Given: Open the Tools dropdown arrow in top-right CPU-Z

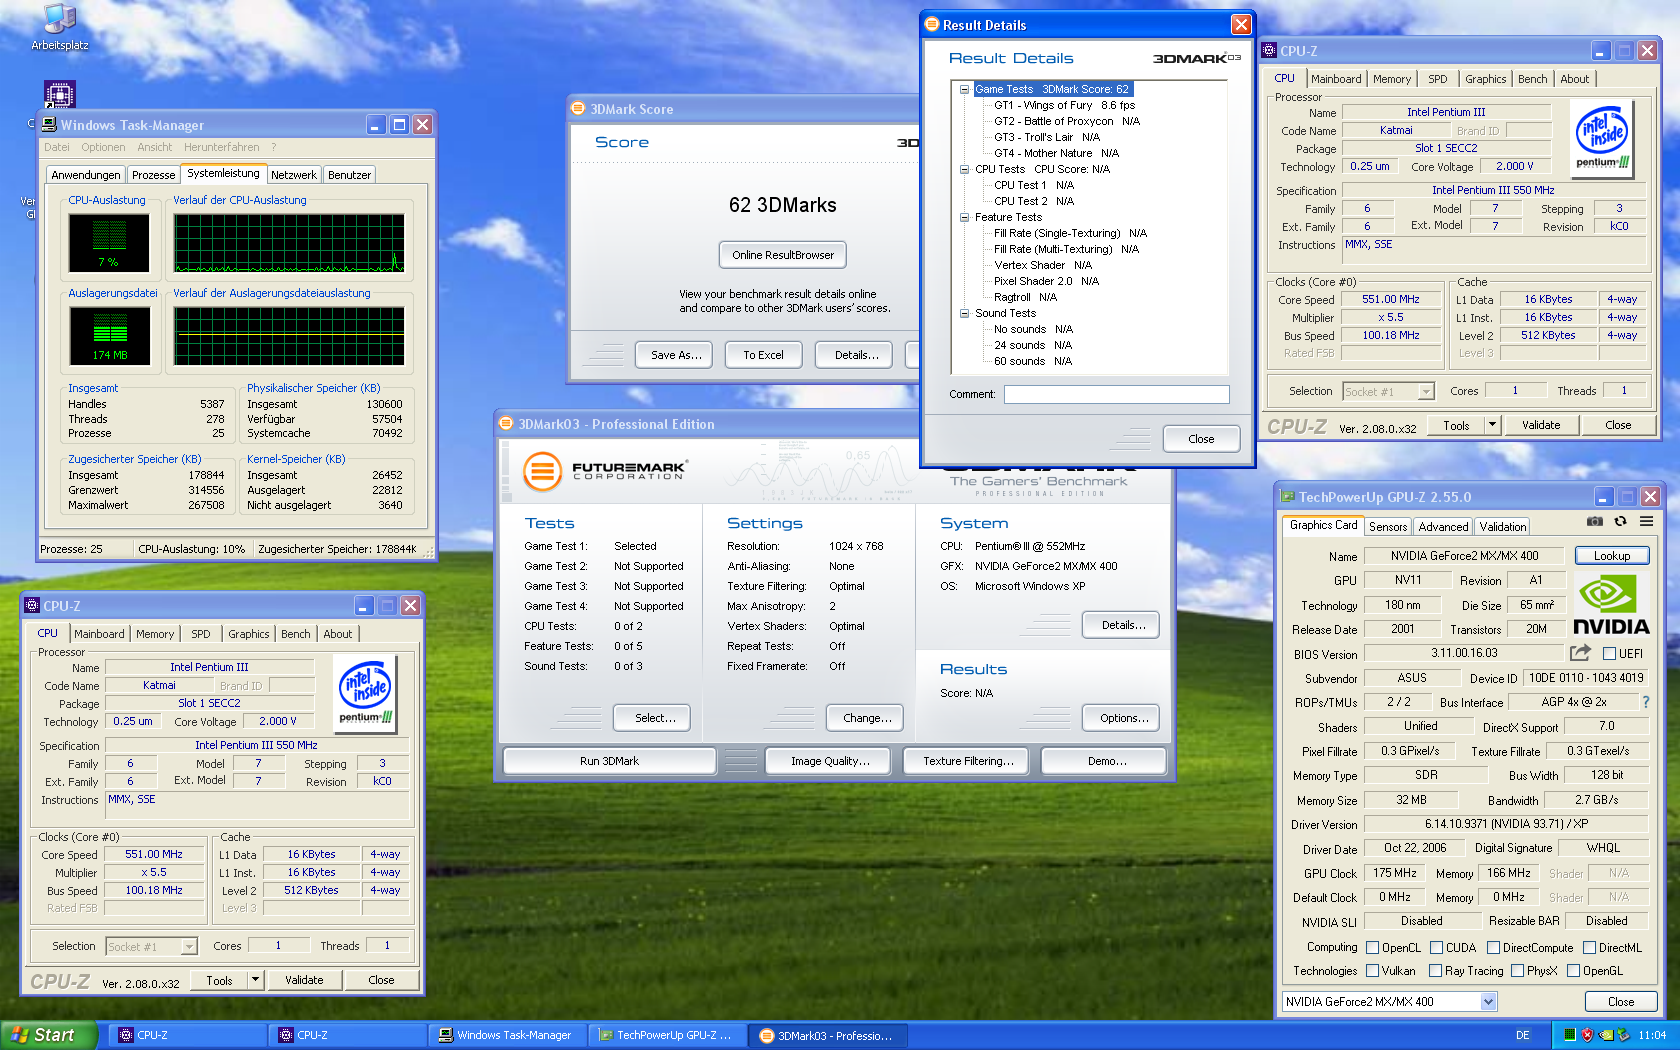Looking at the screenshot, I should point(1492,425).
